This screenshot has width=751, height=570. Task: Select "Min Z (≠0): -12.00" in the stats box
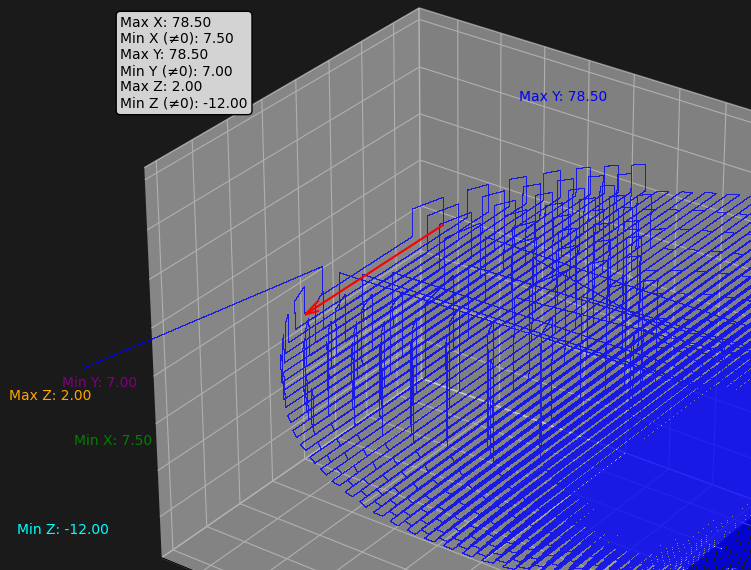pyautogui.click(x=183, y=103)
